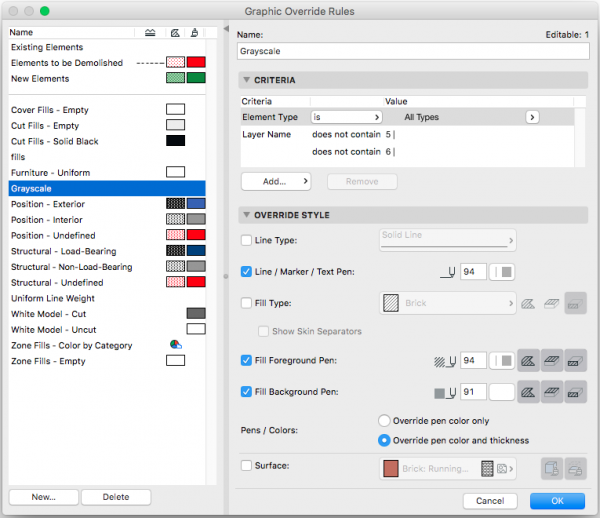Click the OK button
The height and width of the screenshot is (518, 600).
pos(557,500)
